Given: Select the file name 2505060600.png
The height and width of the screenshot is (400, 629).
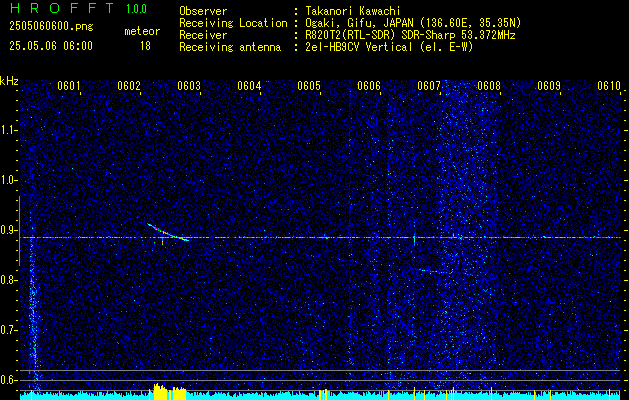Looking at the screenshot, I should pyautogui.click(x=51, y=27).
